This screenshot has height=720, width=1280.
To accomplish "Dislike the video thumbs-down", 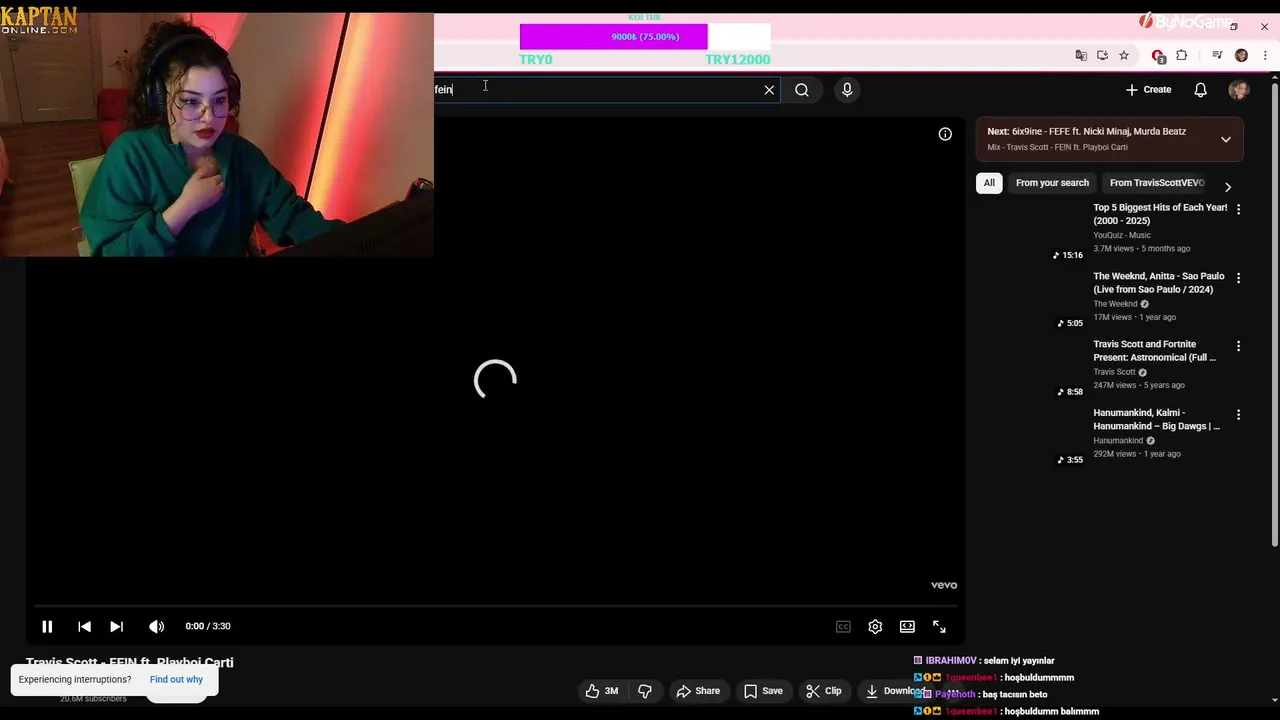I will tap(645, 691).
